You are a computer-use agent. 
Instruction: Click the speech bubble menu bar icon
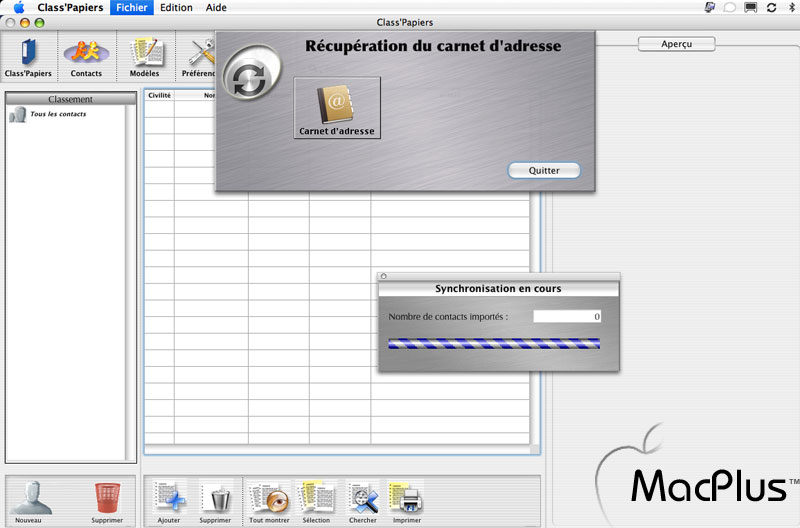(730, 7)
